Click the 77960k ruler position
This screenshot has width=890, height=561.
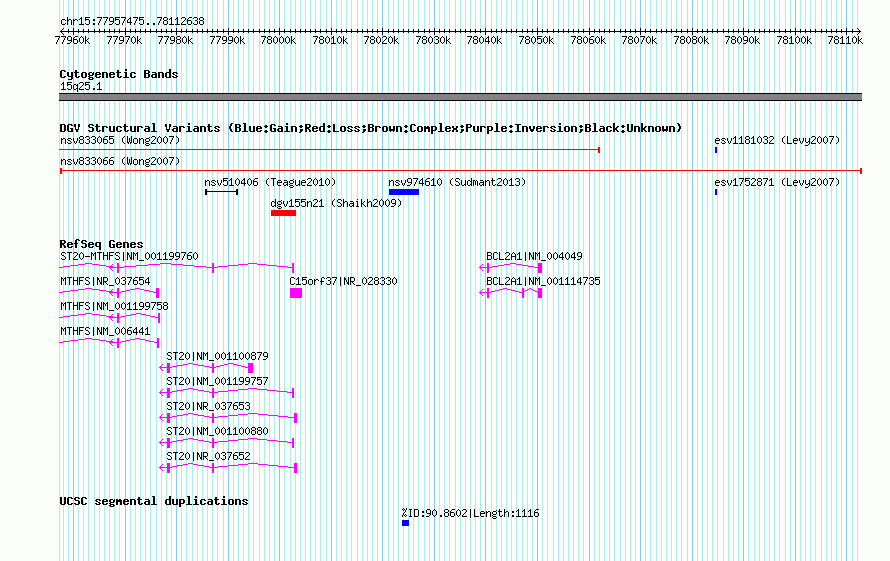pyautogui.click(x=72, y=40)
